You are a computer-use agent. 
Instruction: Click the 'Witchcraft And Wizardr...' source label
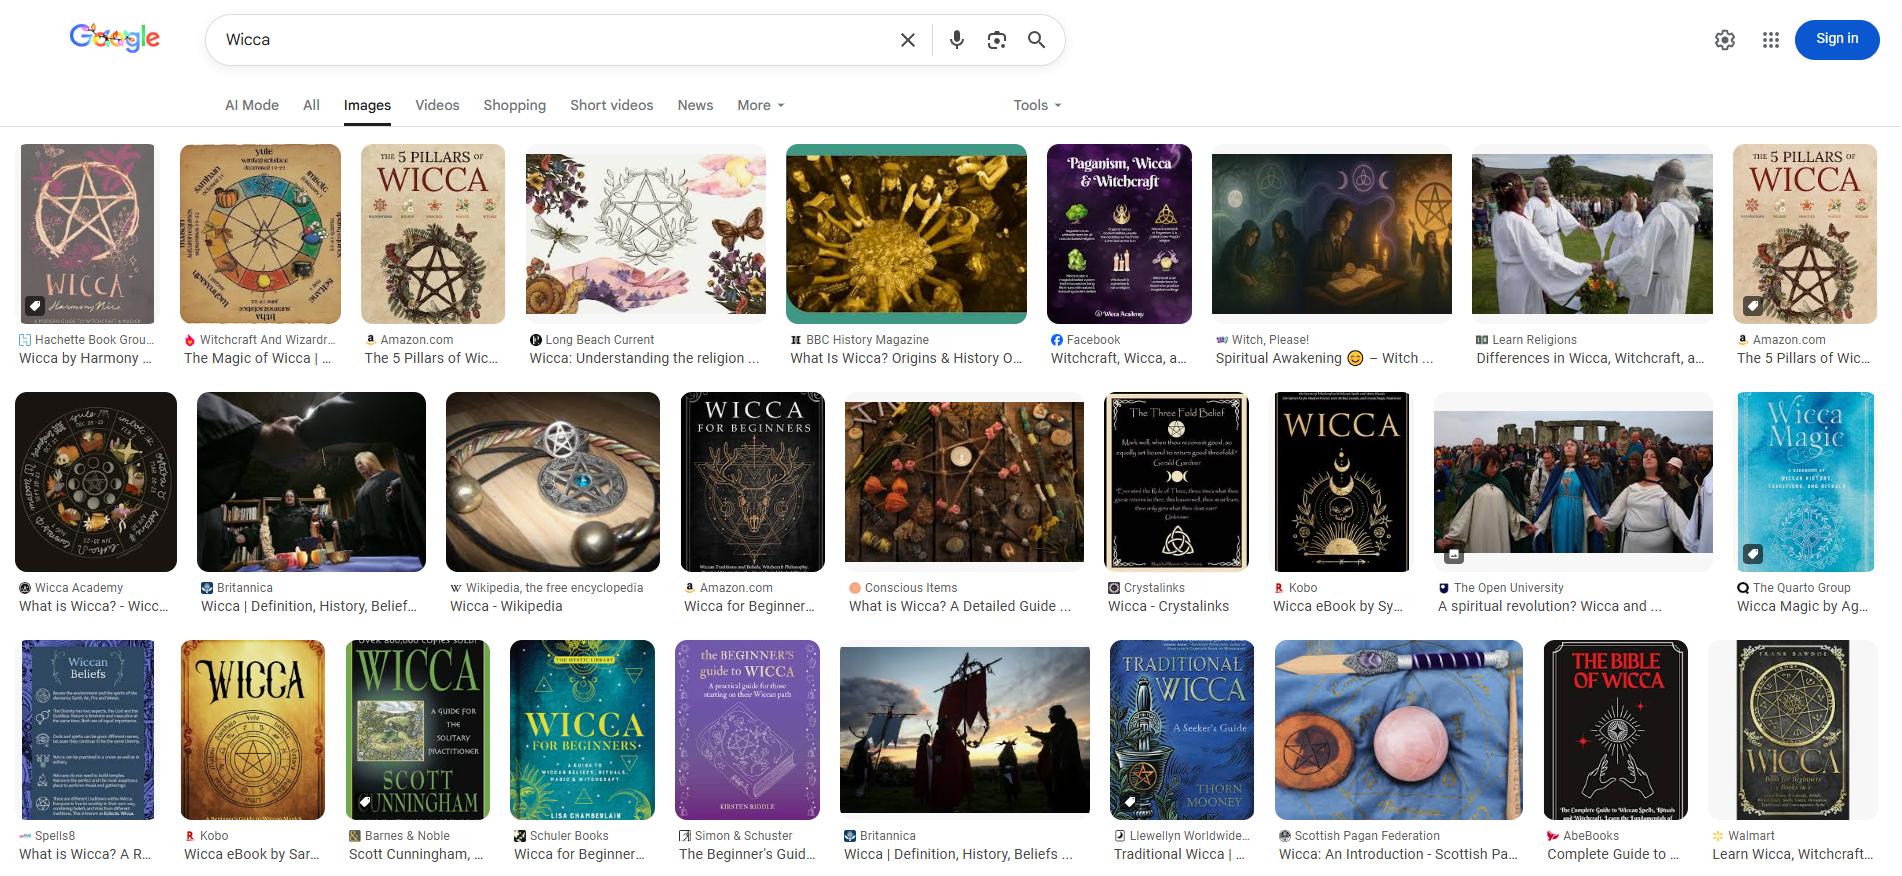point(267,340)
